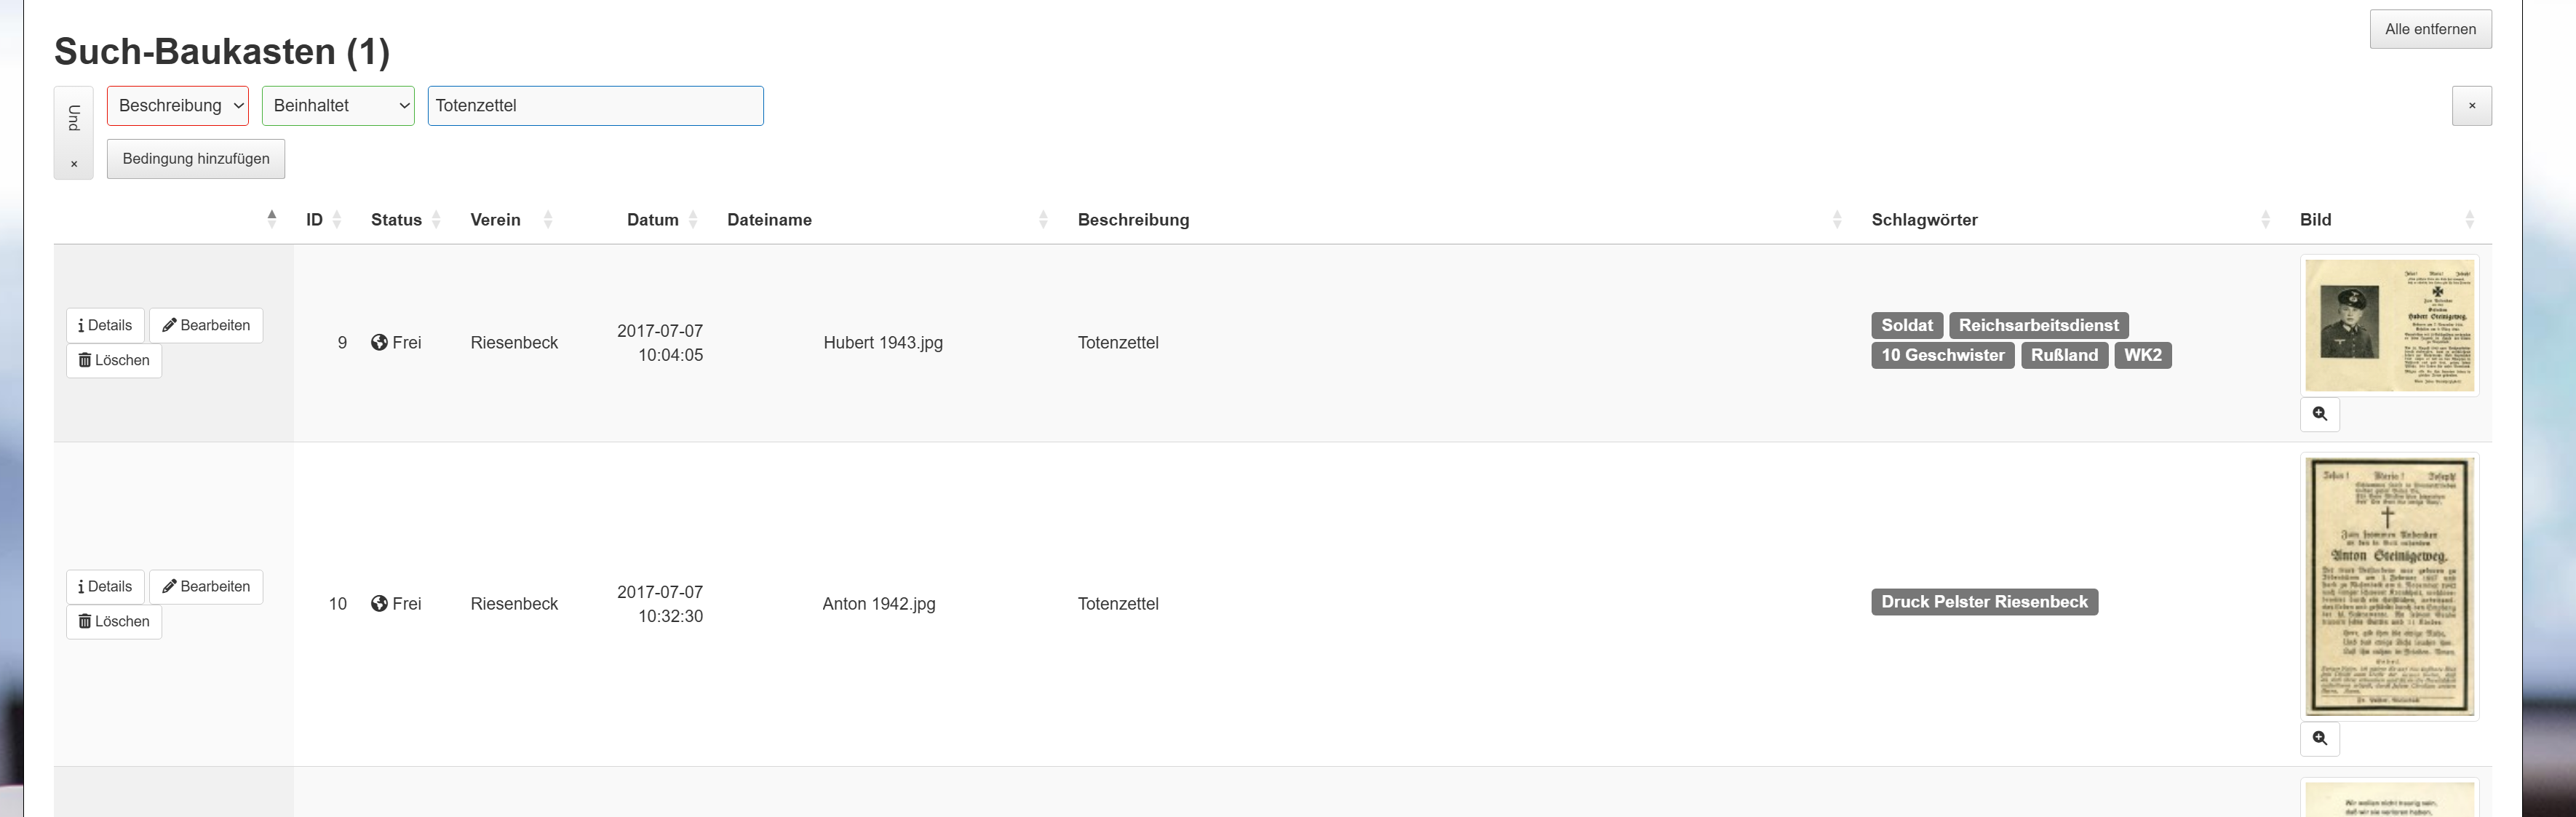Open the Anton 1942 thumbnail image
Image resolution: width=2576 pixels, height=817 pixels.
click(x=2388, y=586)
